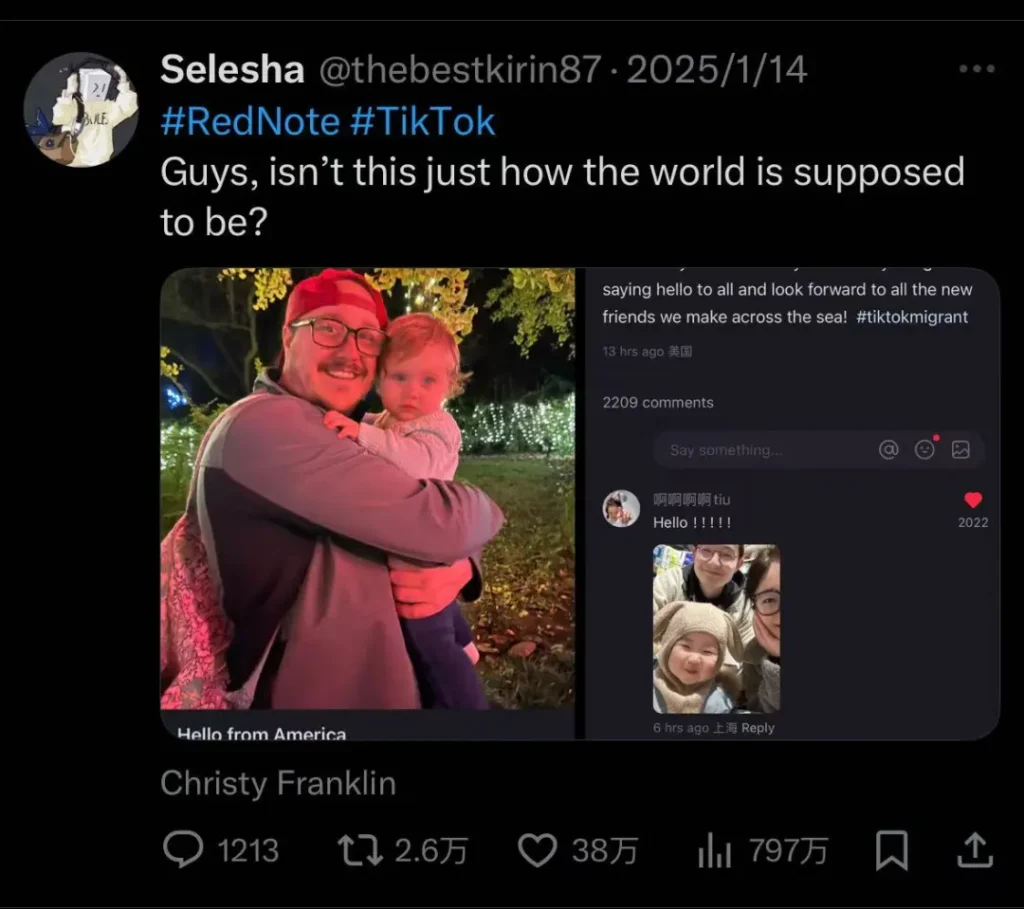
Task: Click the @ mention icon in comment box
Action: click(x=889, y=450)
